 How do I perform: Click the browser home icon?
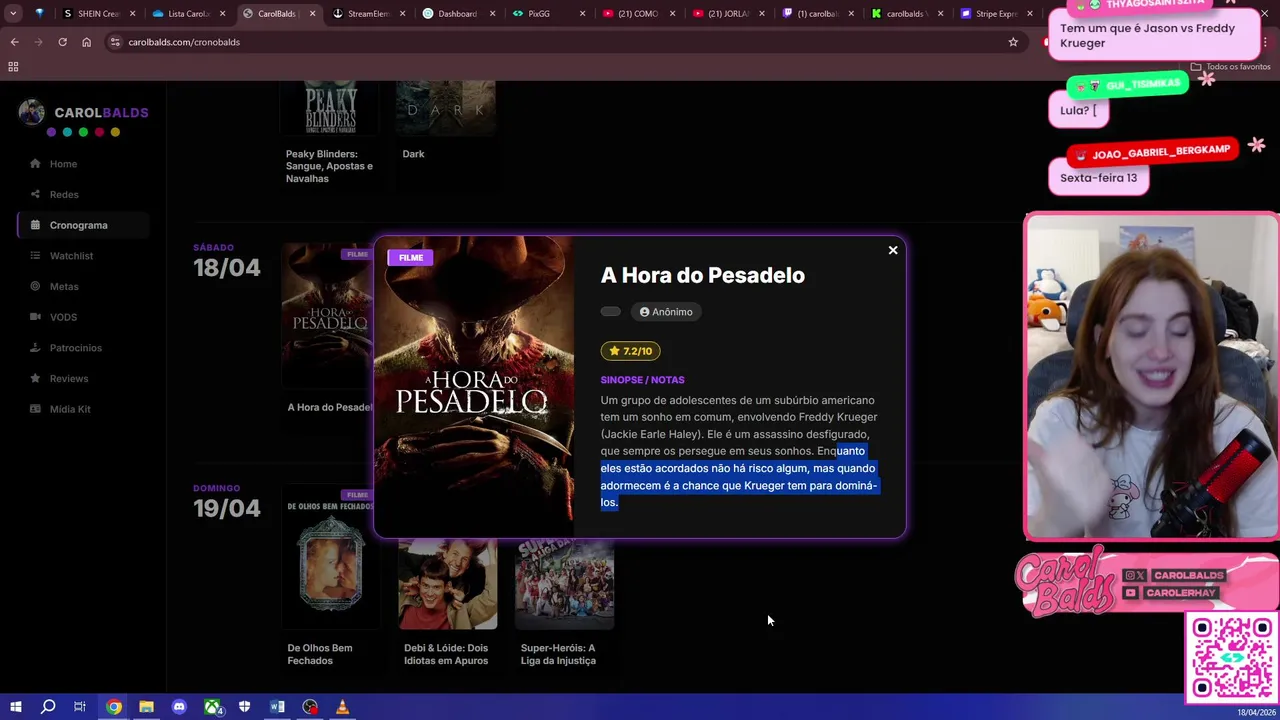point(86,42)
